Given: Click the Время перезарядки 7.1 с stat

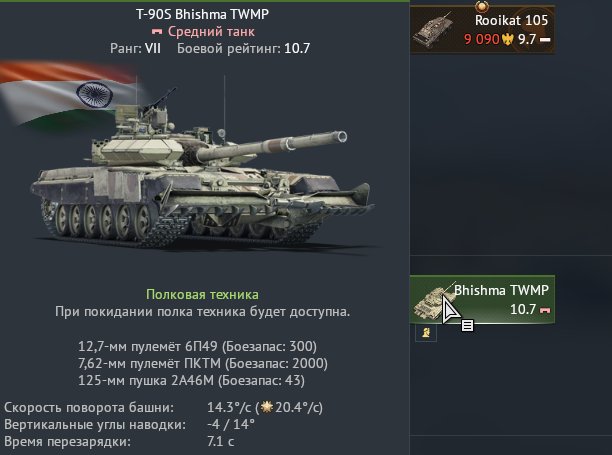Looking at the screenshot, I should [x=119, y=442].
